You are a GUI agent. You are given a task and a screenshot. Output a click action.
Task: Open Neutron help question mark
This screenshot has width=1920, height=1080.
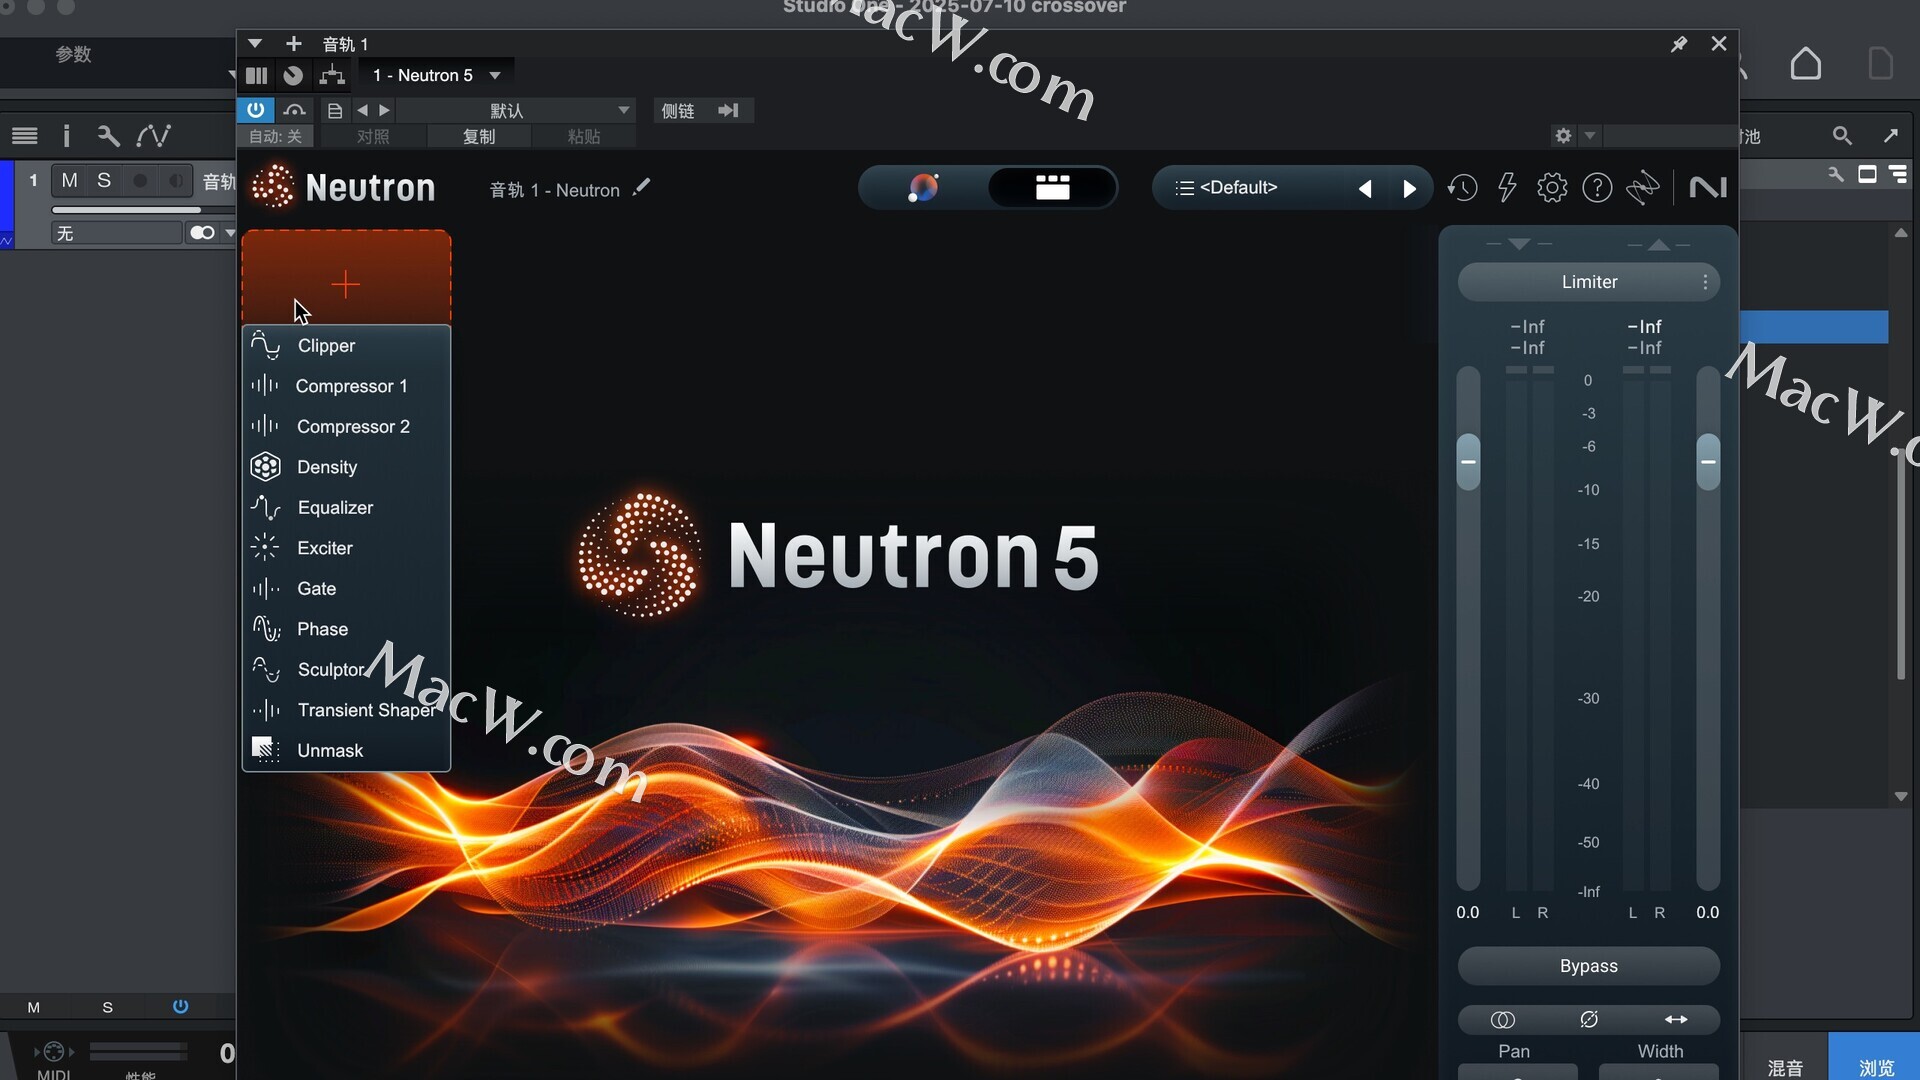(1597, 188)
